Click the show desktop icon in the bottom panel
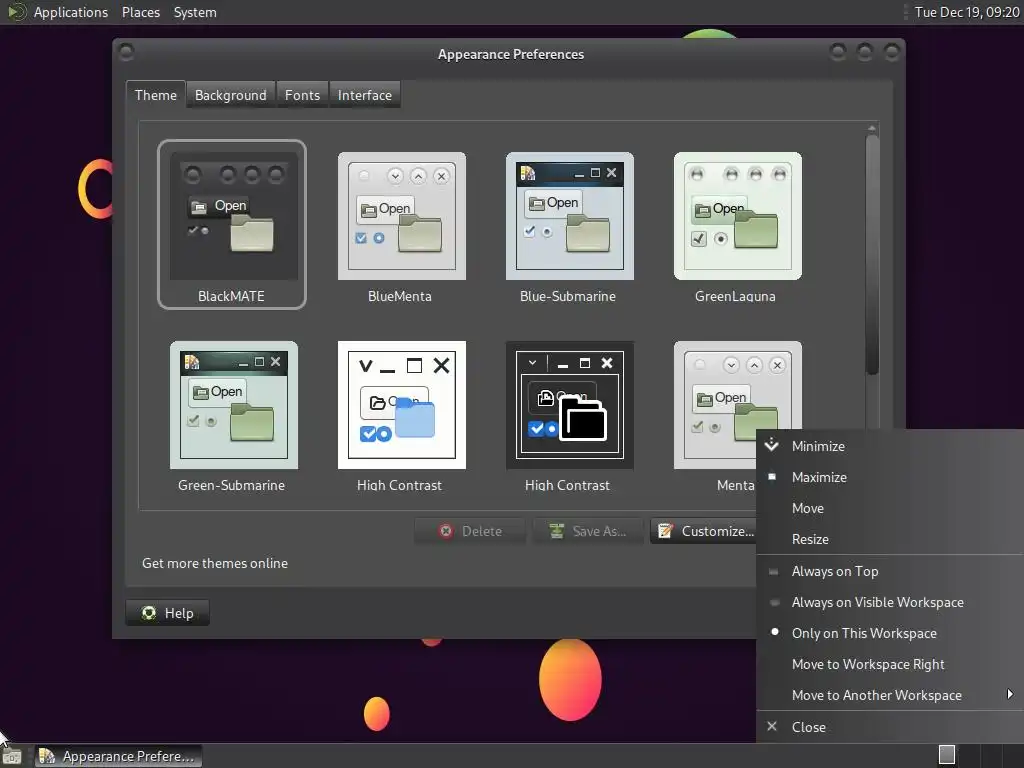 pos(12,756)
